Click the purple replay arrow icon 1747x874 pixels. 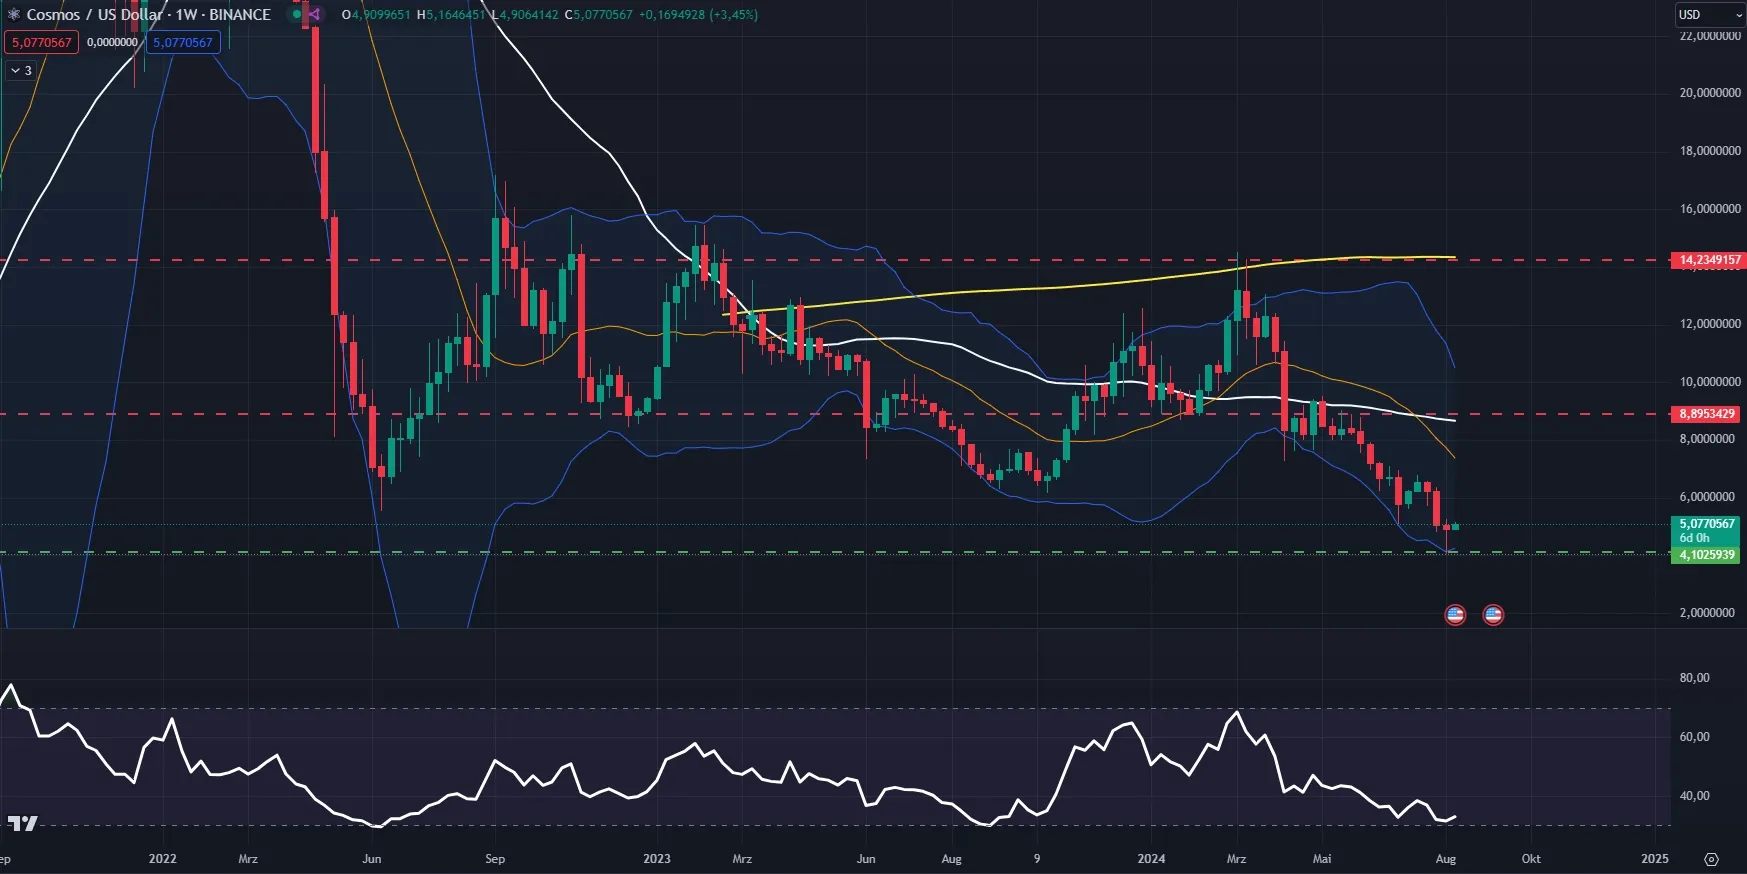(x=314, y=15)
